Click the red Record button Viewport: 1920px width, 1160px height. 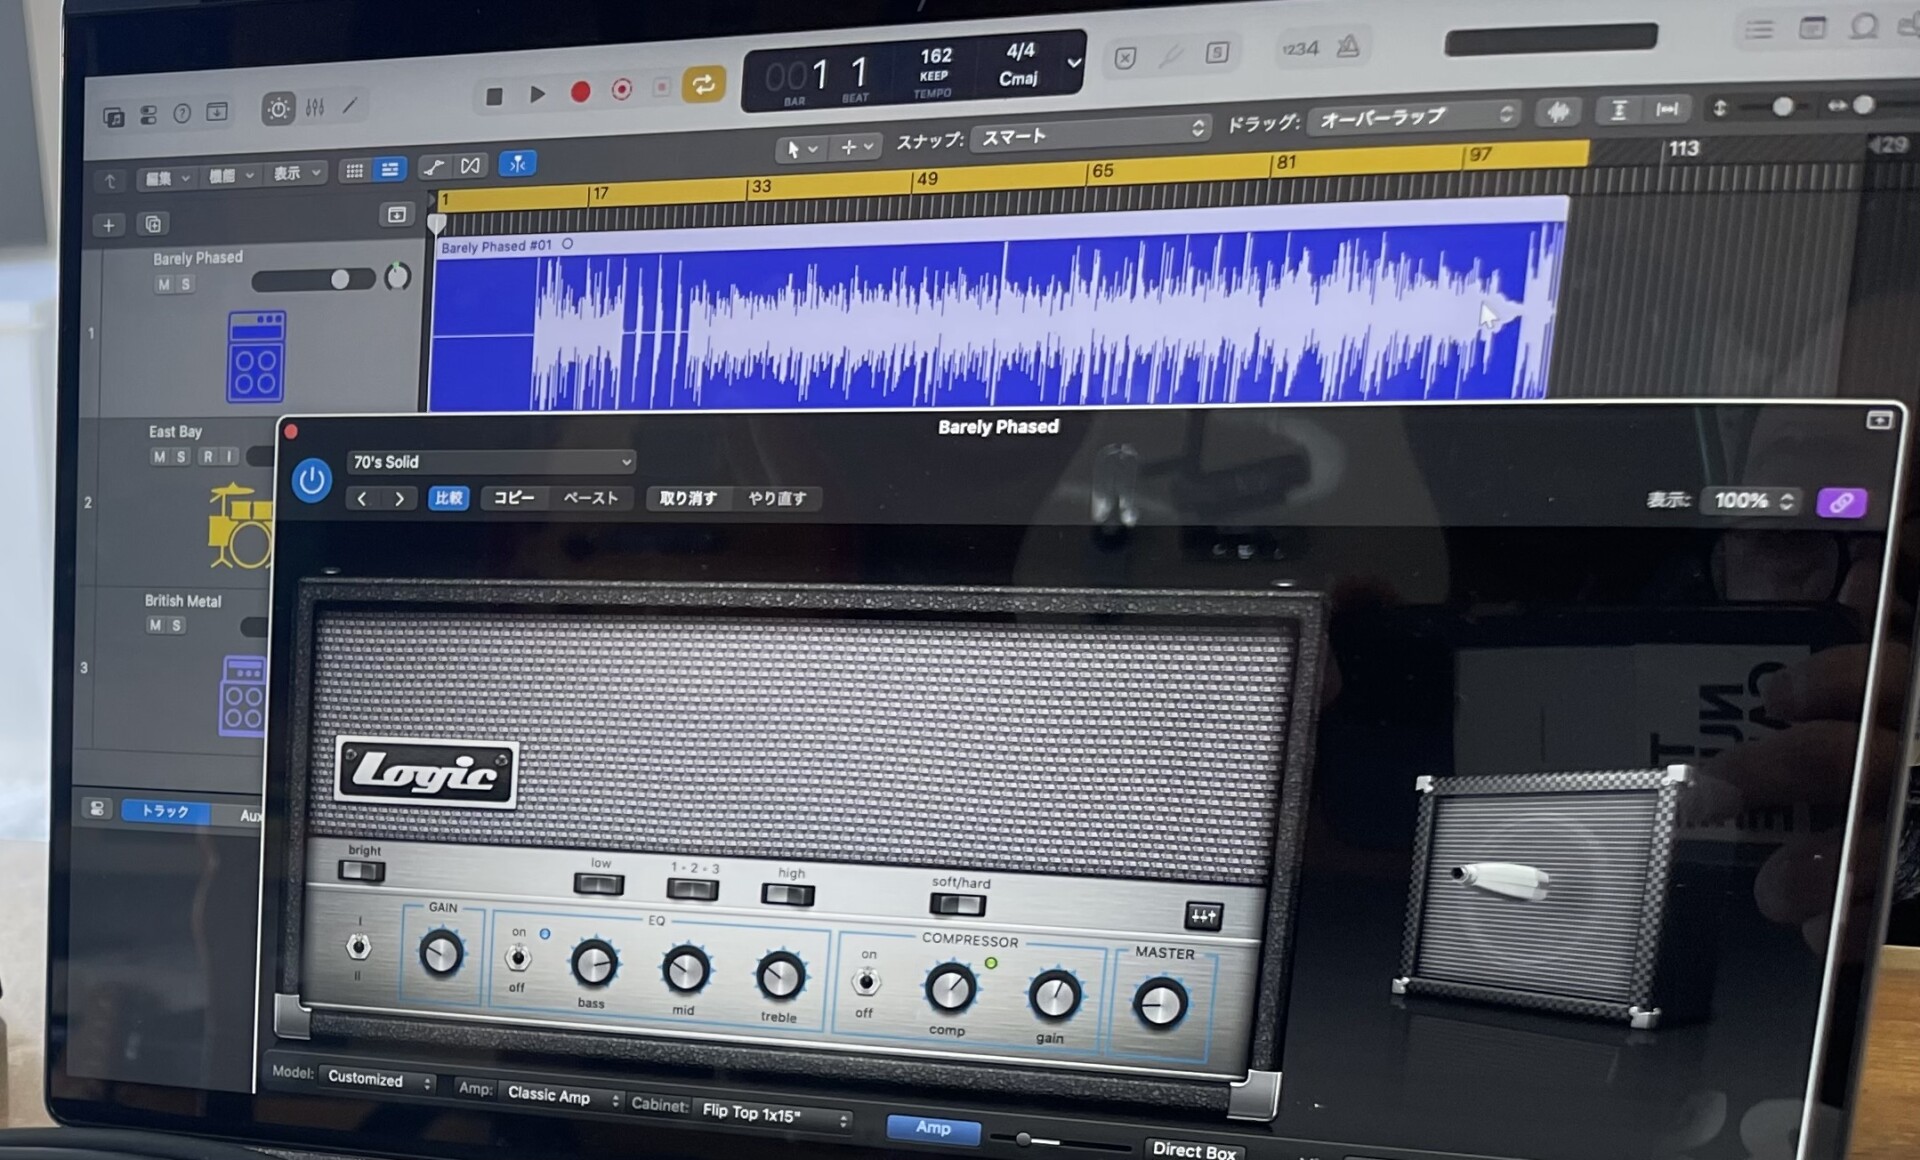coord(580,92)
